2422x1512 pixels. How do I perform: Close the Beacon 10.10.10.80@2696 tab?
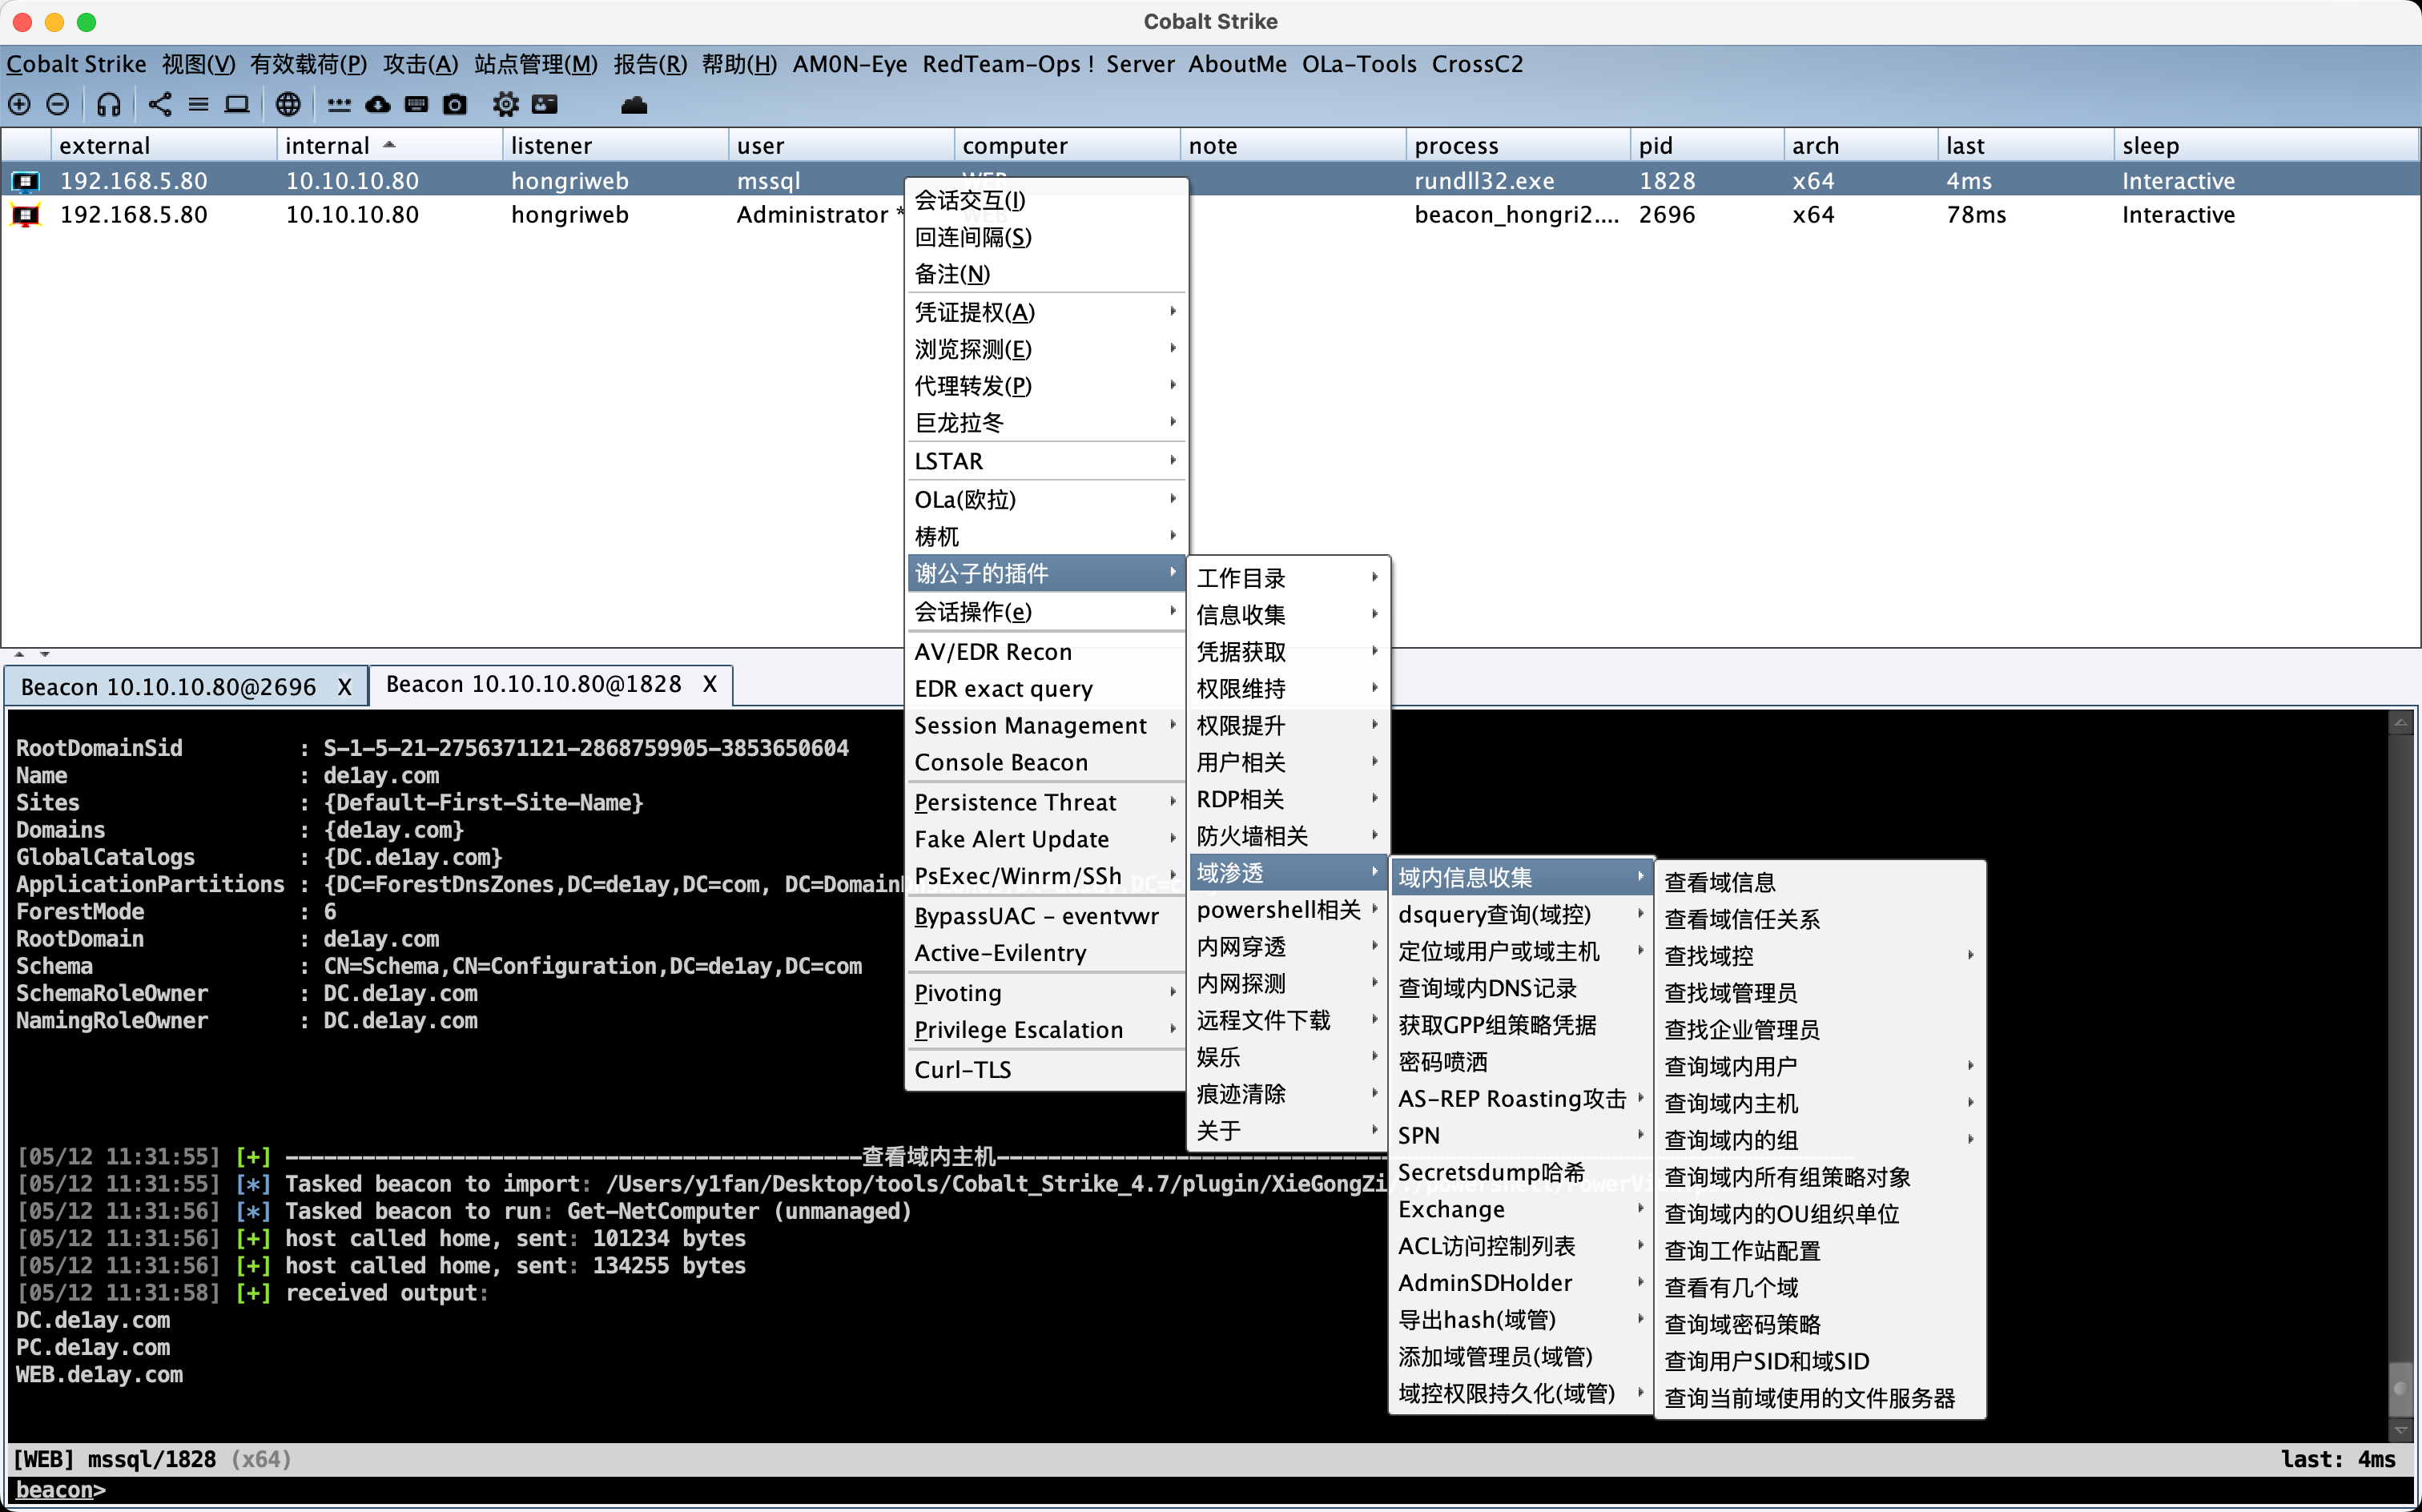(x=344, y=687)
